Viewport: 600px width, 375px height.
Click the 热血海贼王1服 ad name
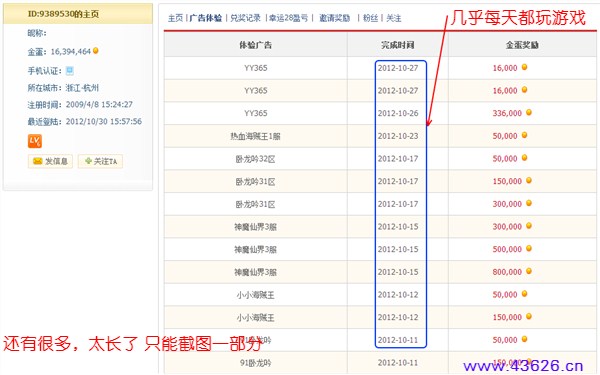[256, 136]
